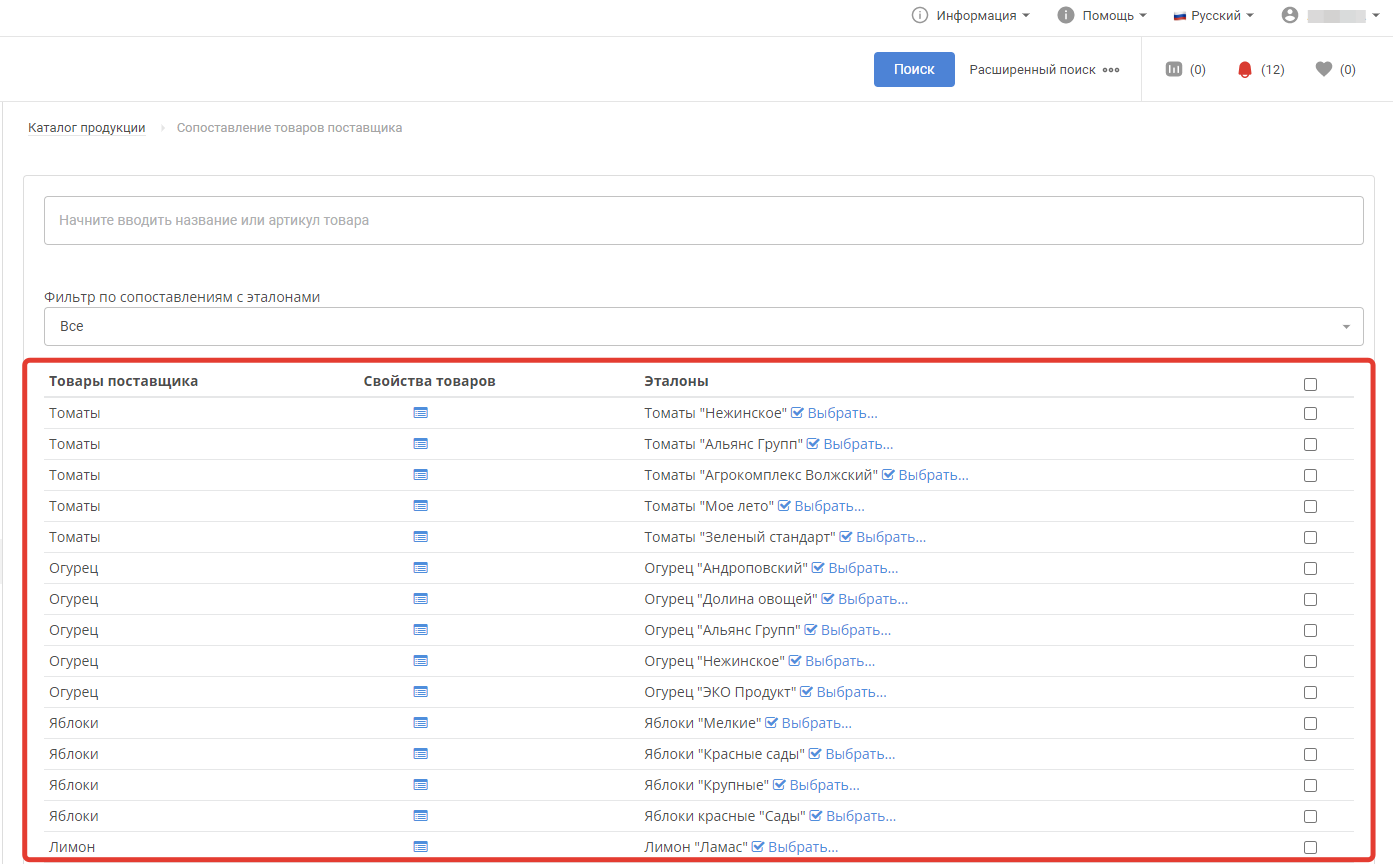The height and width of the screenshot is (864, 1393).
Task: Open the Русский language dropdown
Action: click(1213, 16)
